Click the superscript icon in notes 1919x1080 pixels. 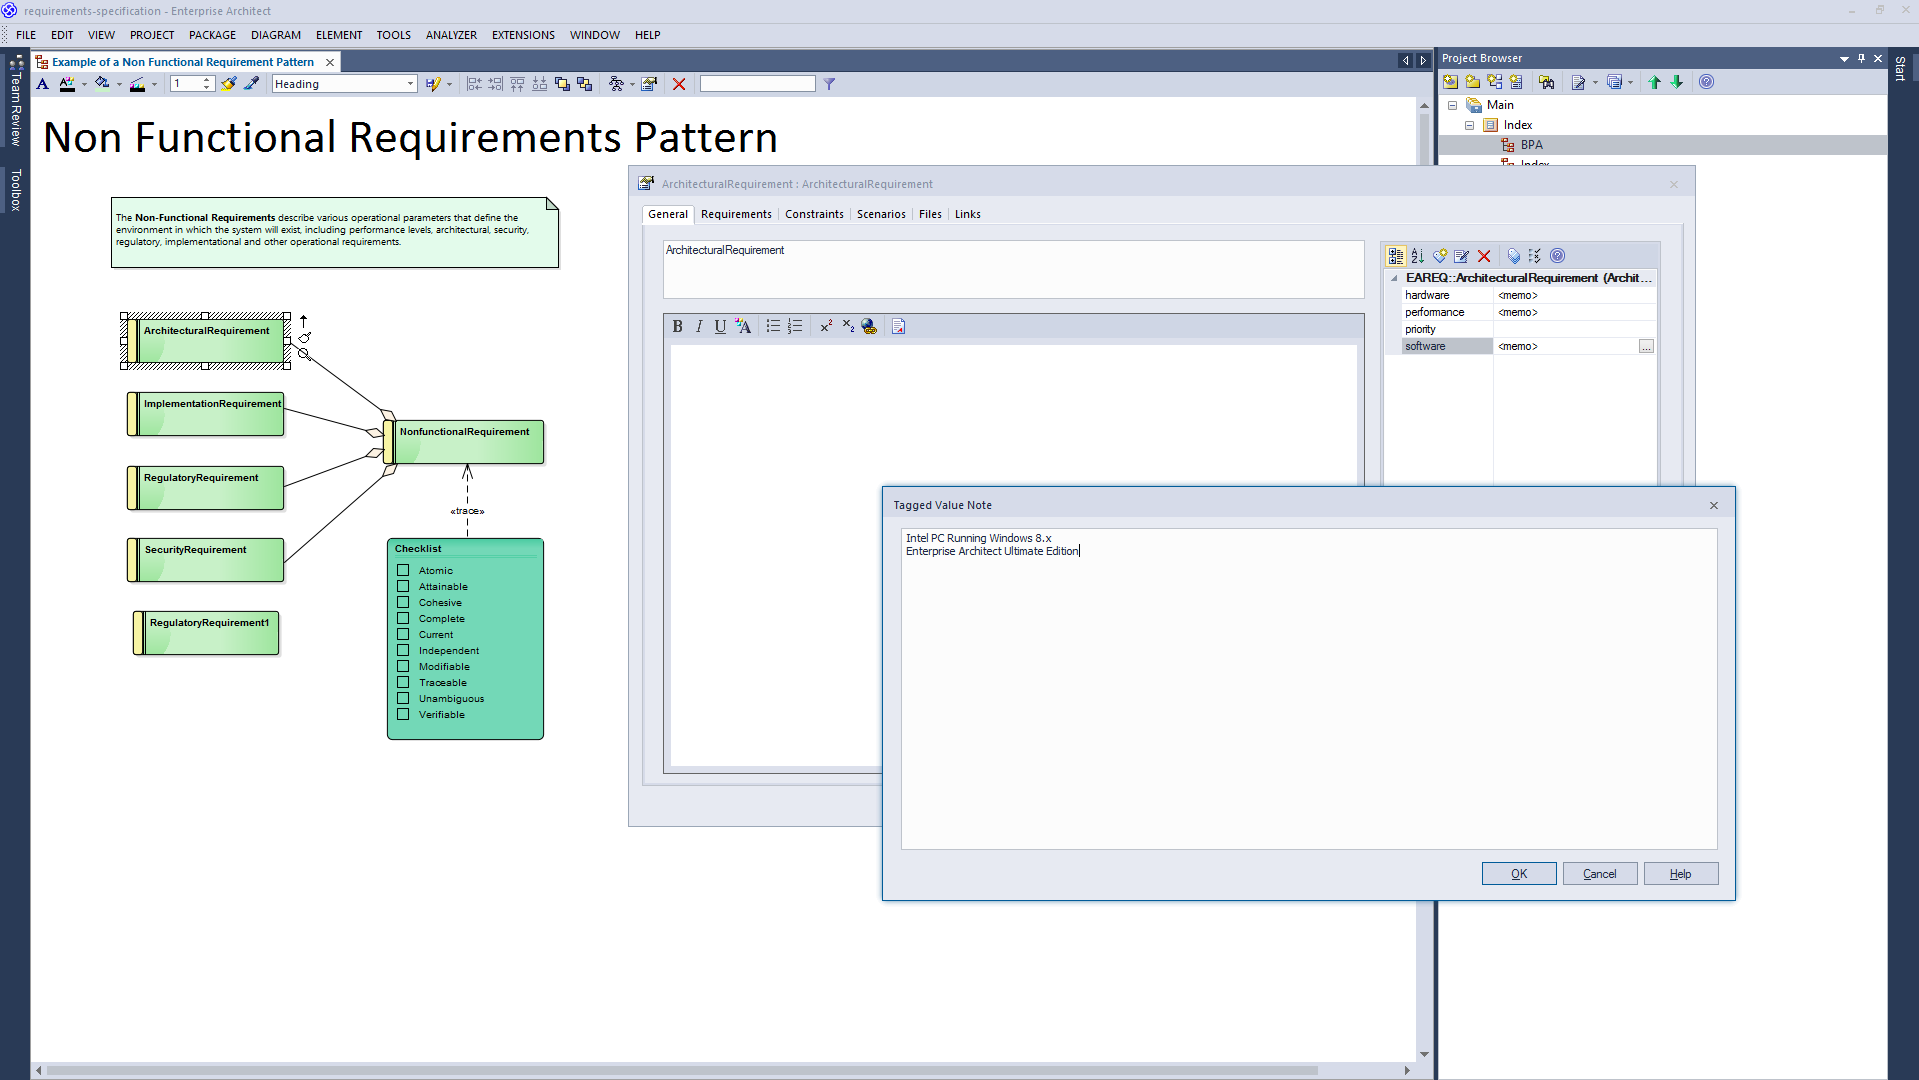click(826, 326)
